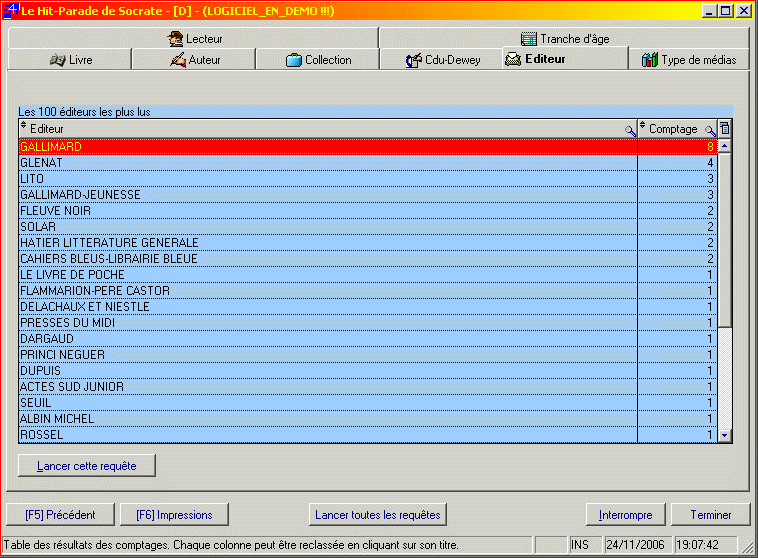758x558 pixels.
Task: Click the Editeur column header
Action: coord(328,129)
